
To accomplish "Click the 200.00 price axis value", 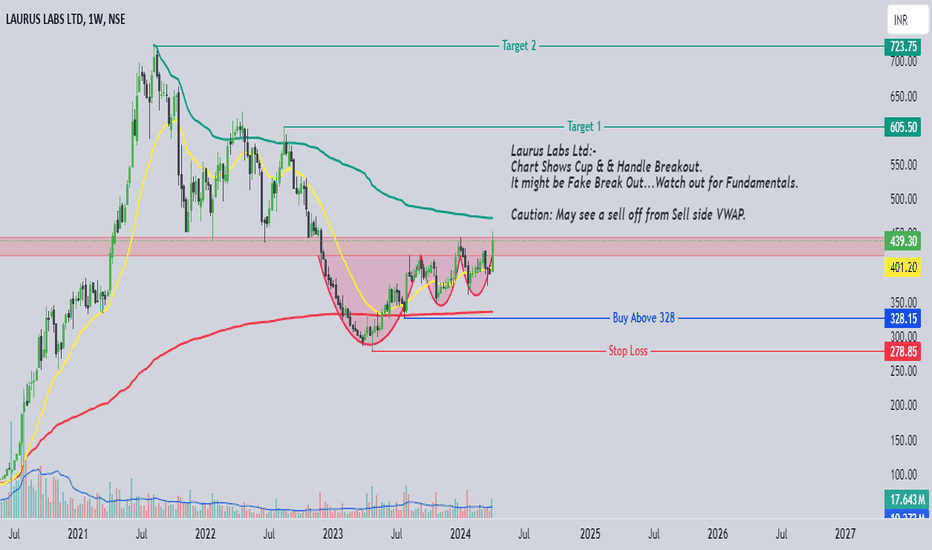I will [903, 406].
